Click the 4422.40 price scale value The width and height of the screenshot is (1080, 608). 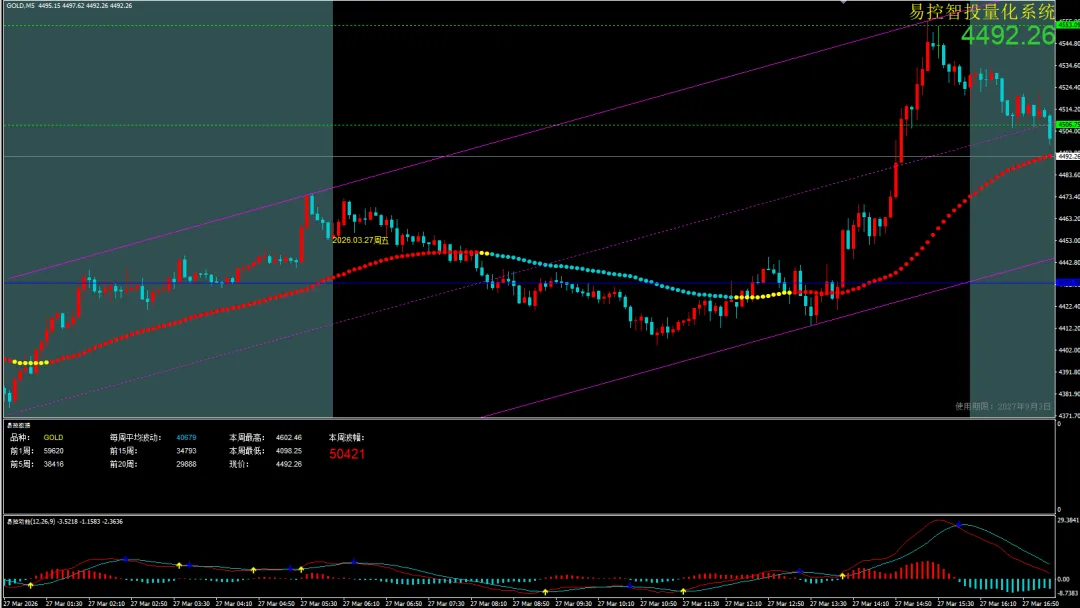coord(1068,306)
